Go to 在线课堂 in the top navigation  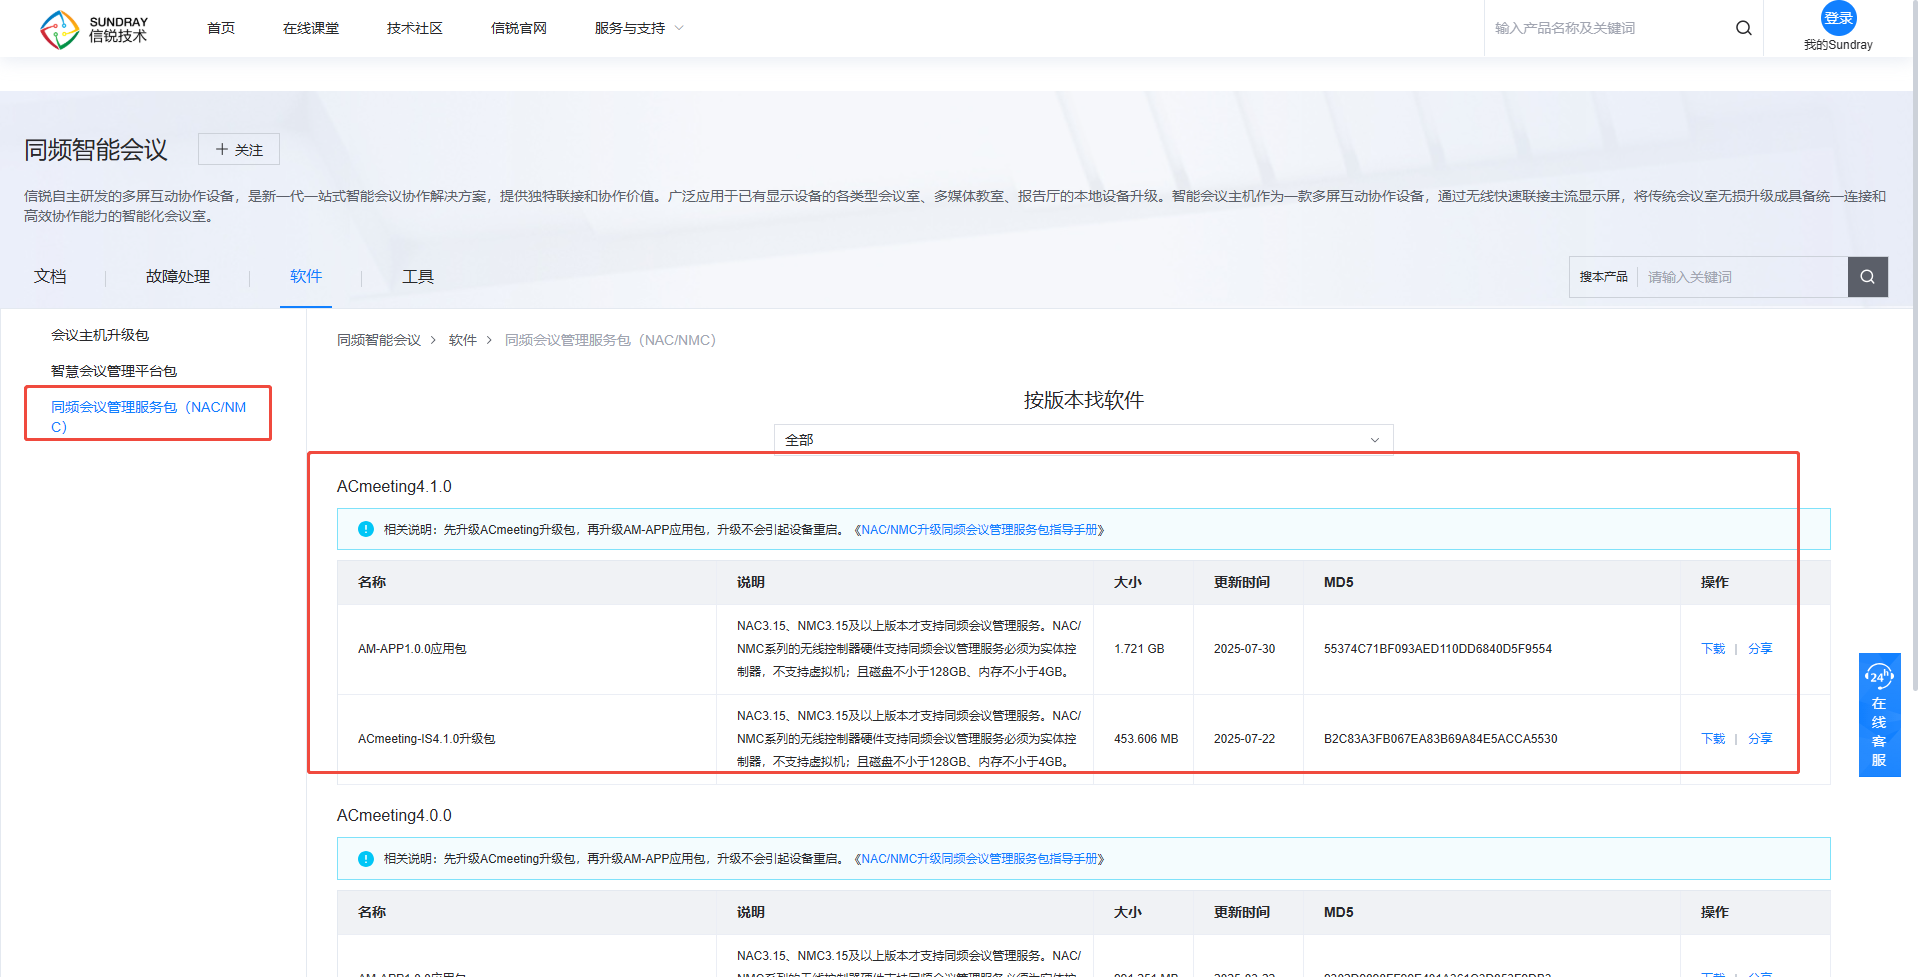click(x=311, y=28)
